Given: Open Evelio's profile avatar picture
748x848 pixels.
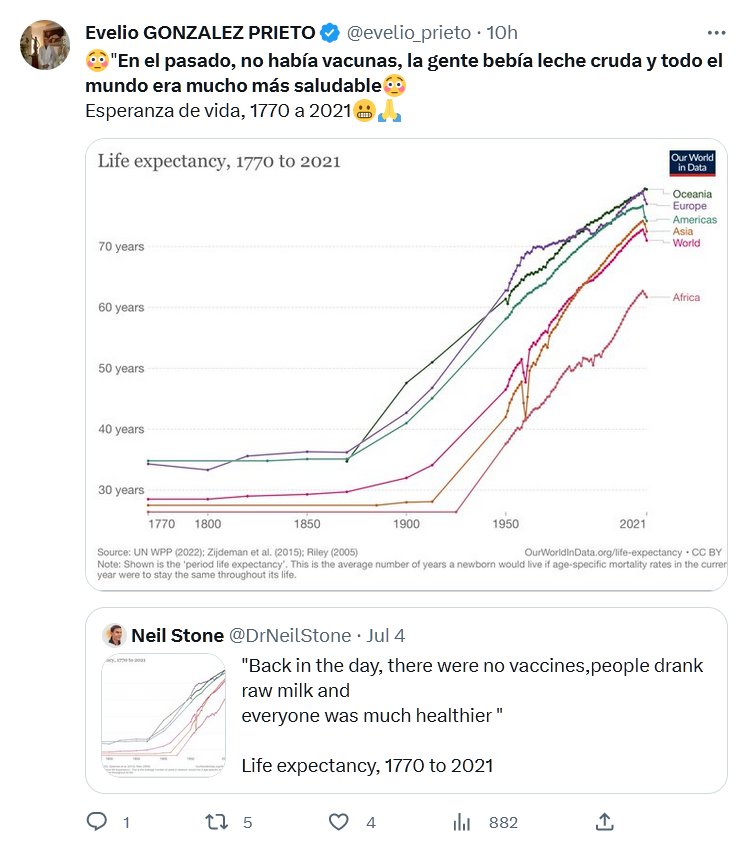Looking at the screenshot, I should coord(45,45).
